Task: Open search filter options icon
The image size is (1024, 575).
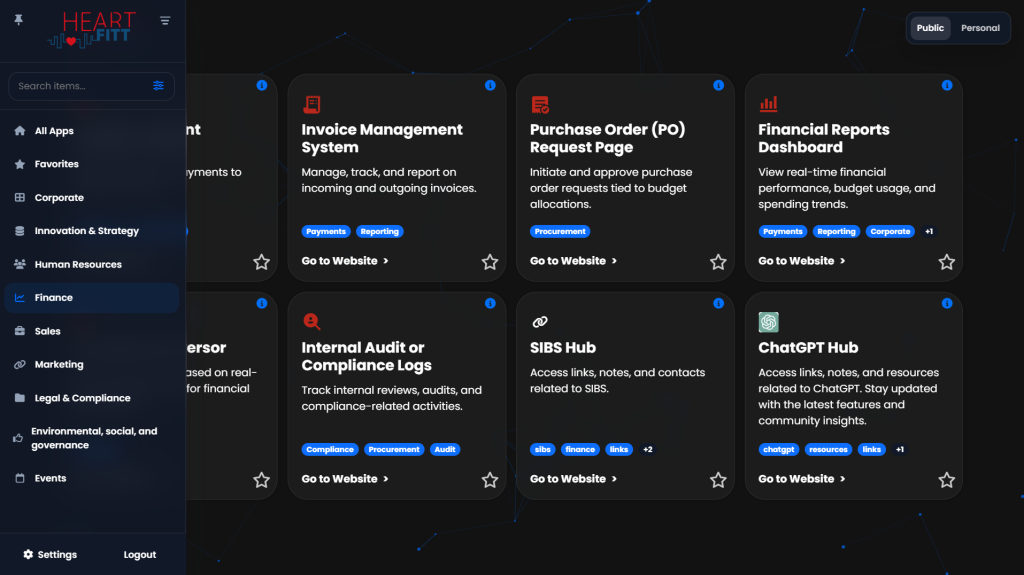Action: [158, 86]
